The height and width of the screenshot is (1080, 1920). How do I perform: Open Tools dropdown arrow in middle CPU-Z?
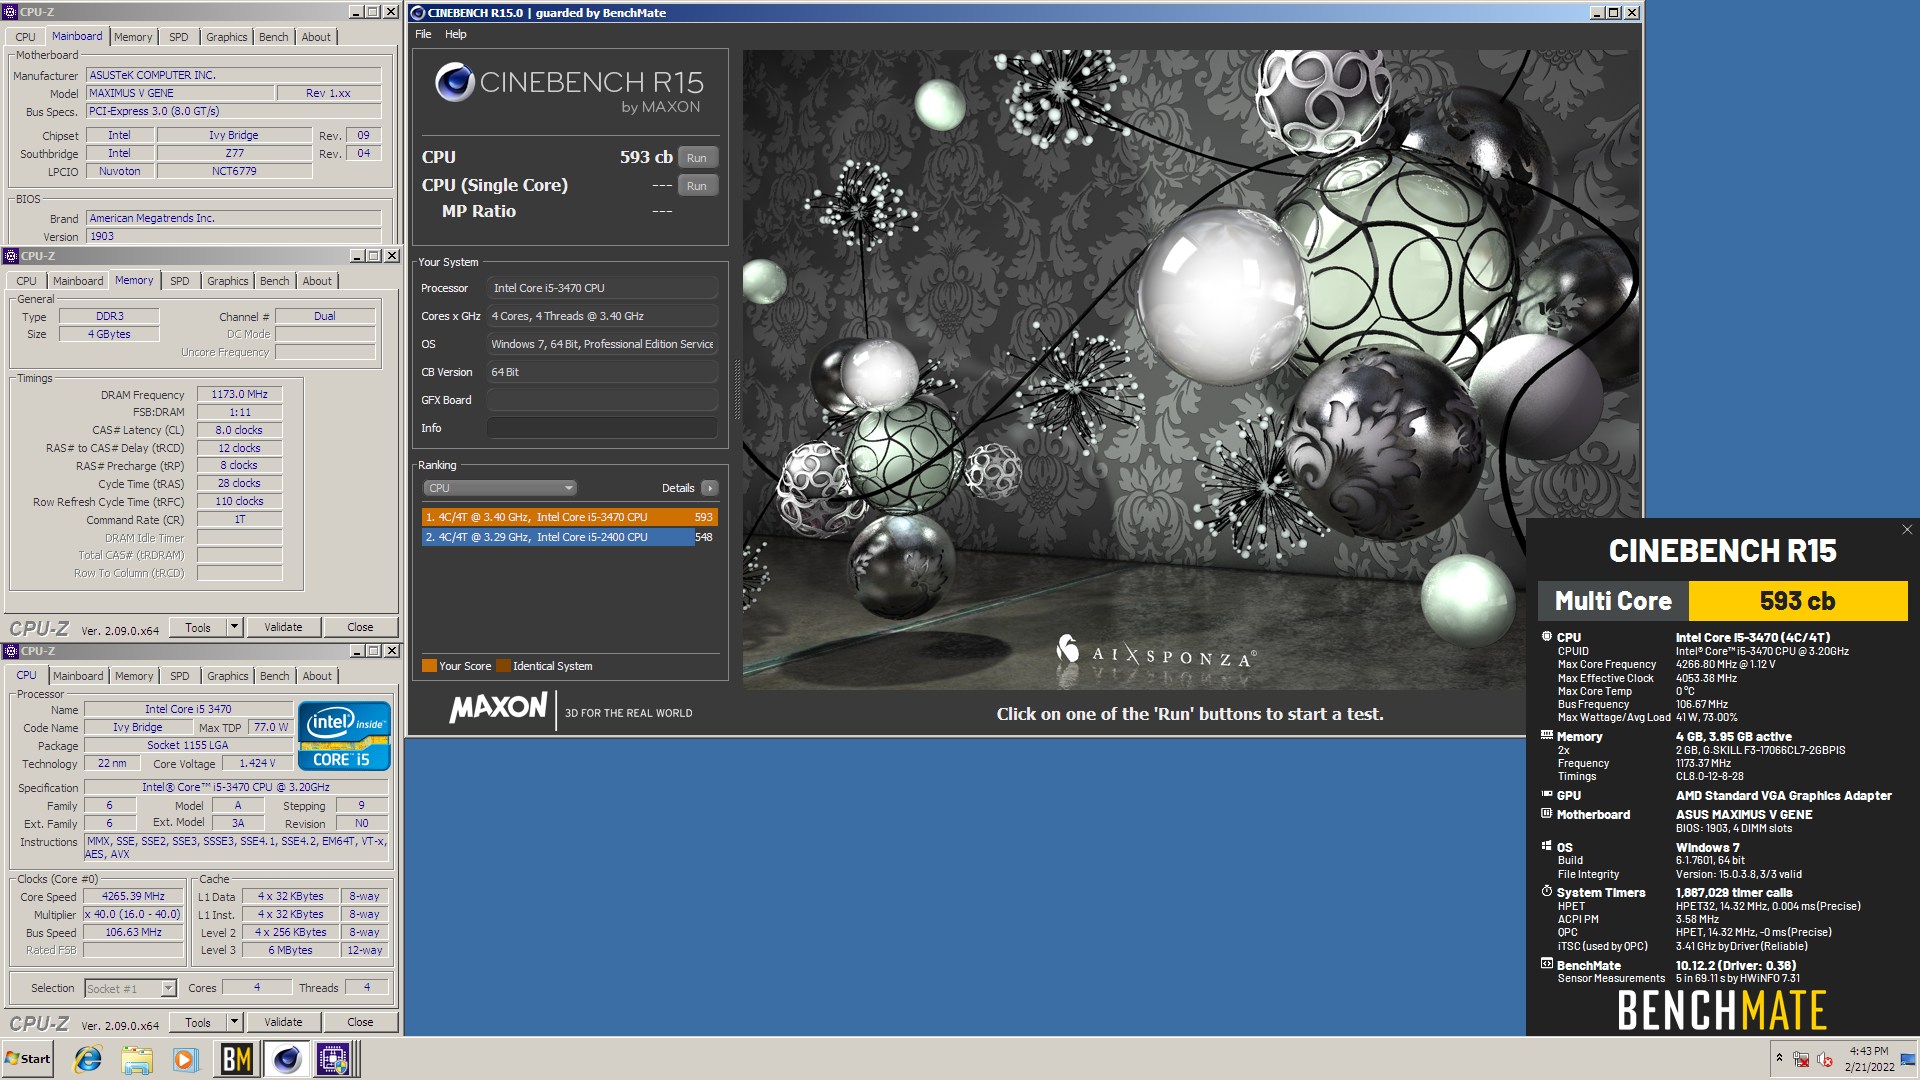coord(235,628)
